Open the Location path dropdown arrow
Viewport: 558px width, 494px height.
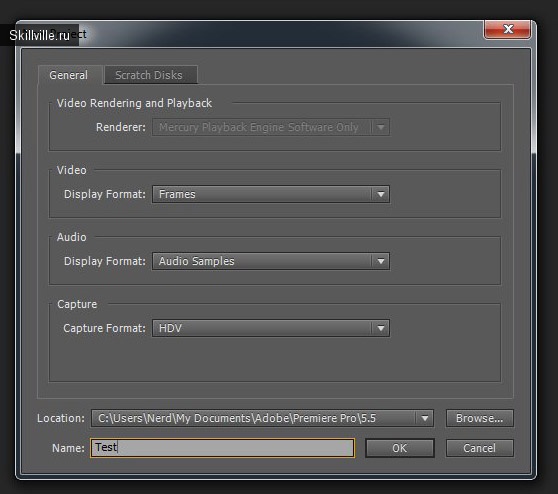point(425,418)
